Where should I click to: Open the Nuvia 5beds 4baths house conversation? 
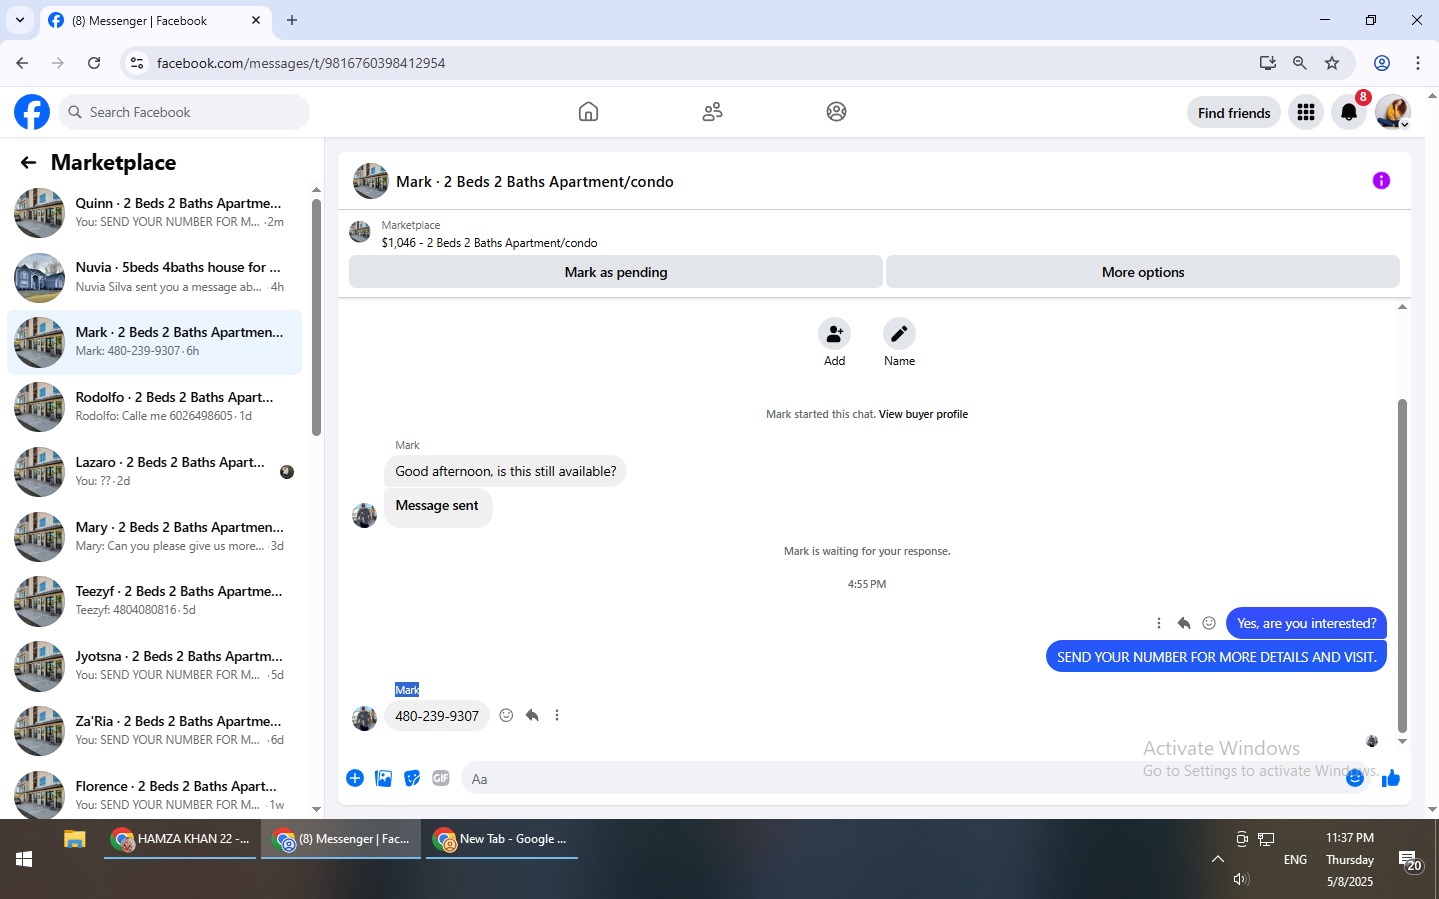[154, 278]
